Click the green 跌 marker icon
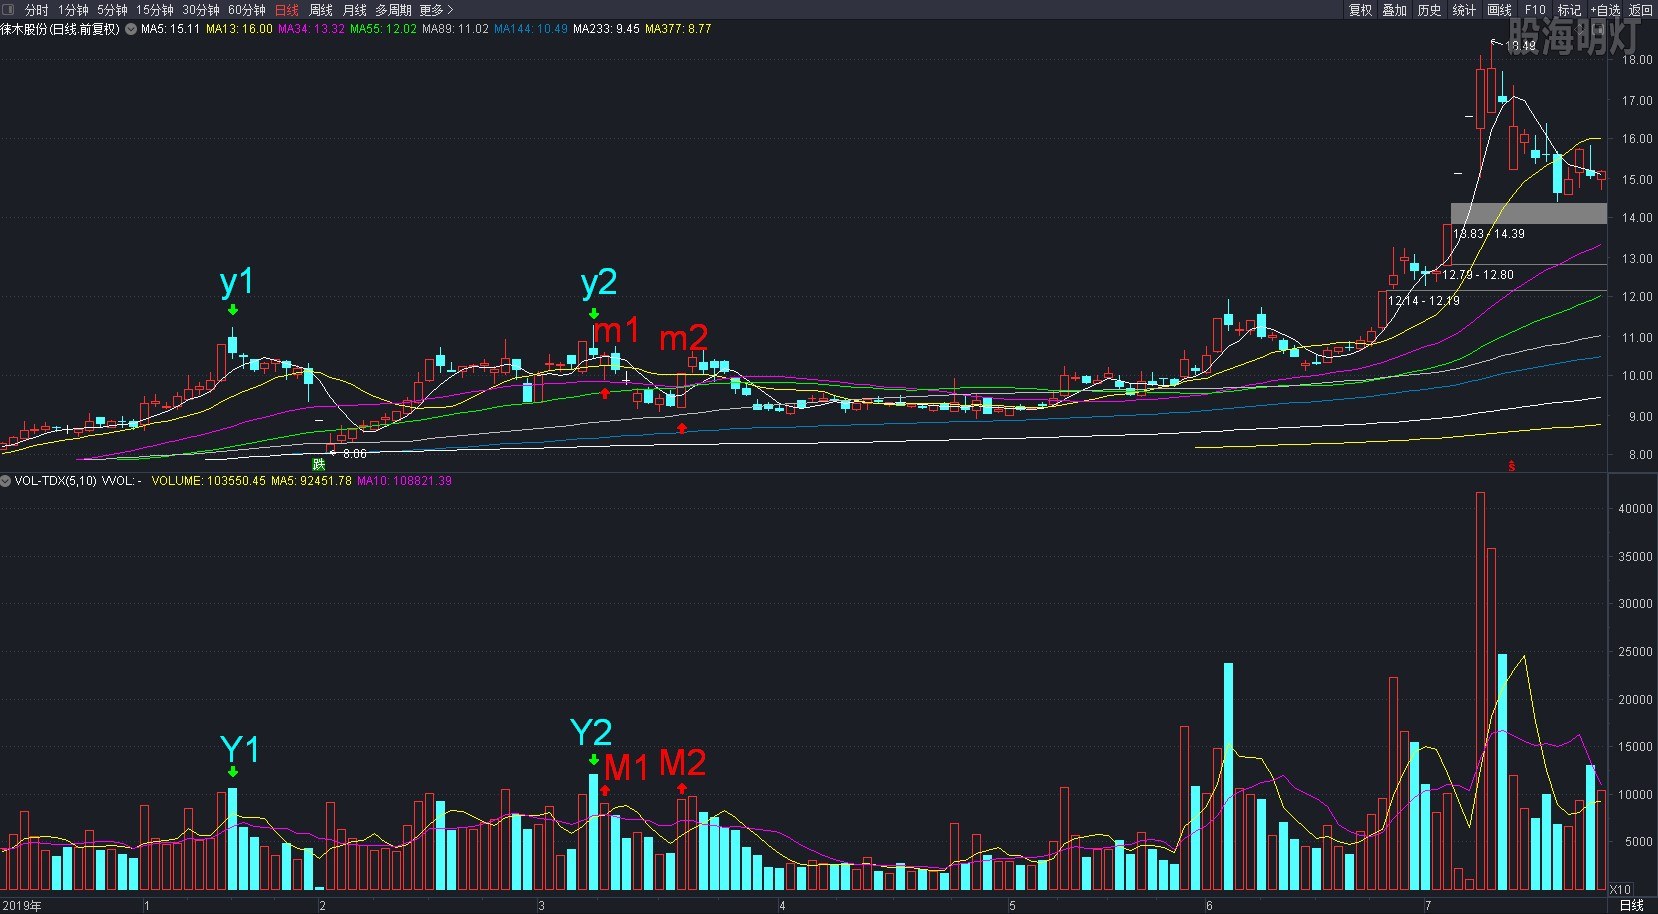Screen dimensions: 1658x914 pyautogui.click(x=319, y=464)
